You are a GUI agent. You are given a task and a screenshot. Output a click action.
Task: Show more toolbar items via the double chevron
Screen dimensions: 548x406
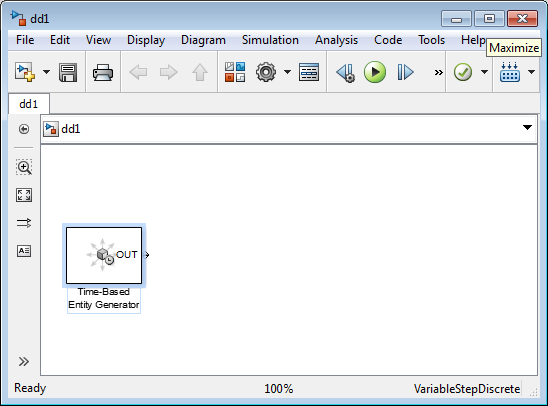tap(439, 72)
